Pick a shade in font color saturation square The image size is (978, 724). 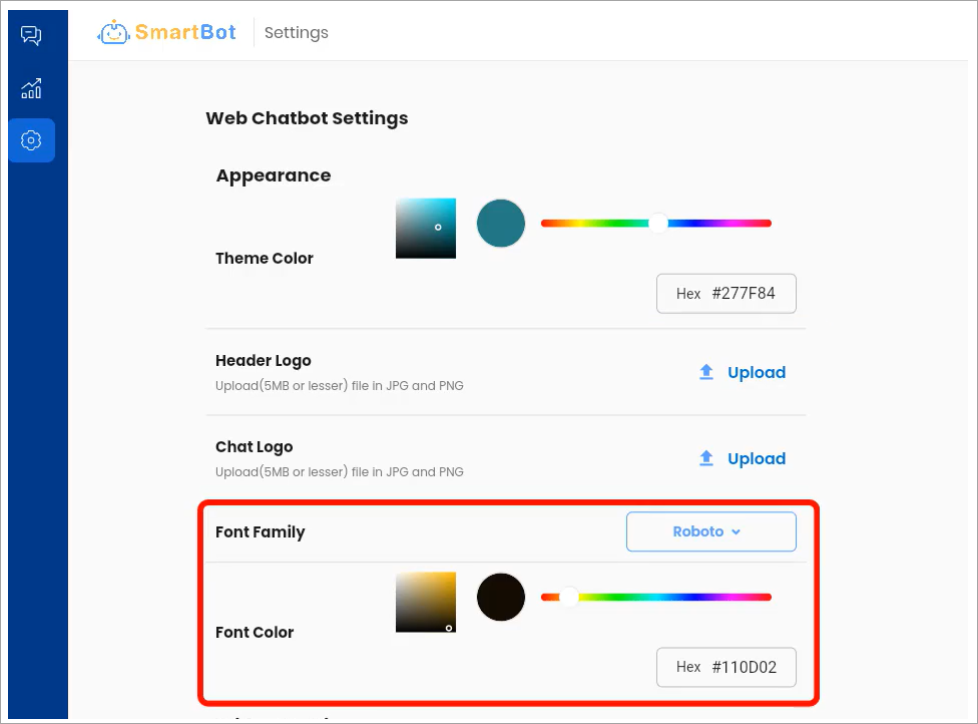pos(426,602)
